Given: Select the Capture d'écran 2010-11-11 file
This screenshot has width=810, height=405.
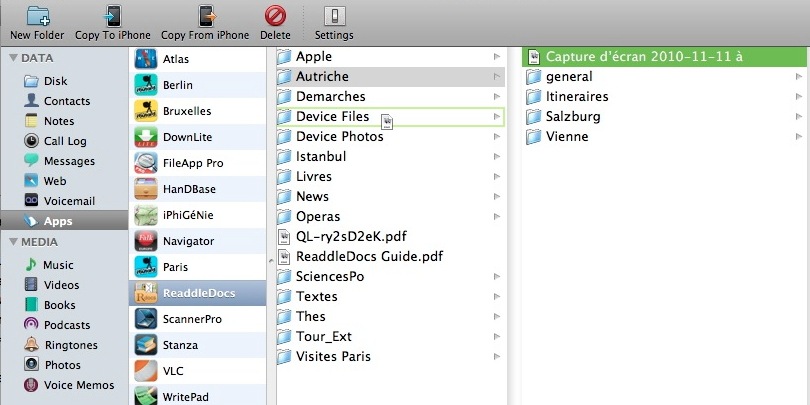Looking at the screenshot, I should tap(643, 57).
